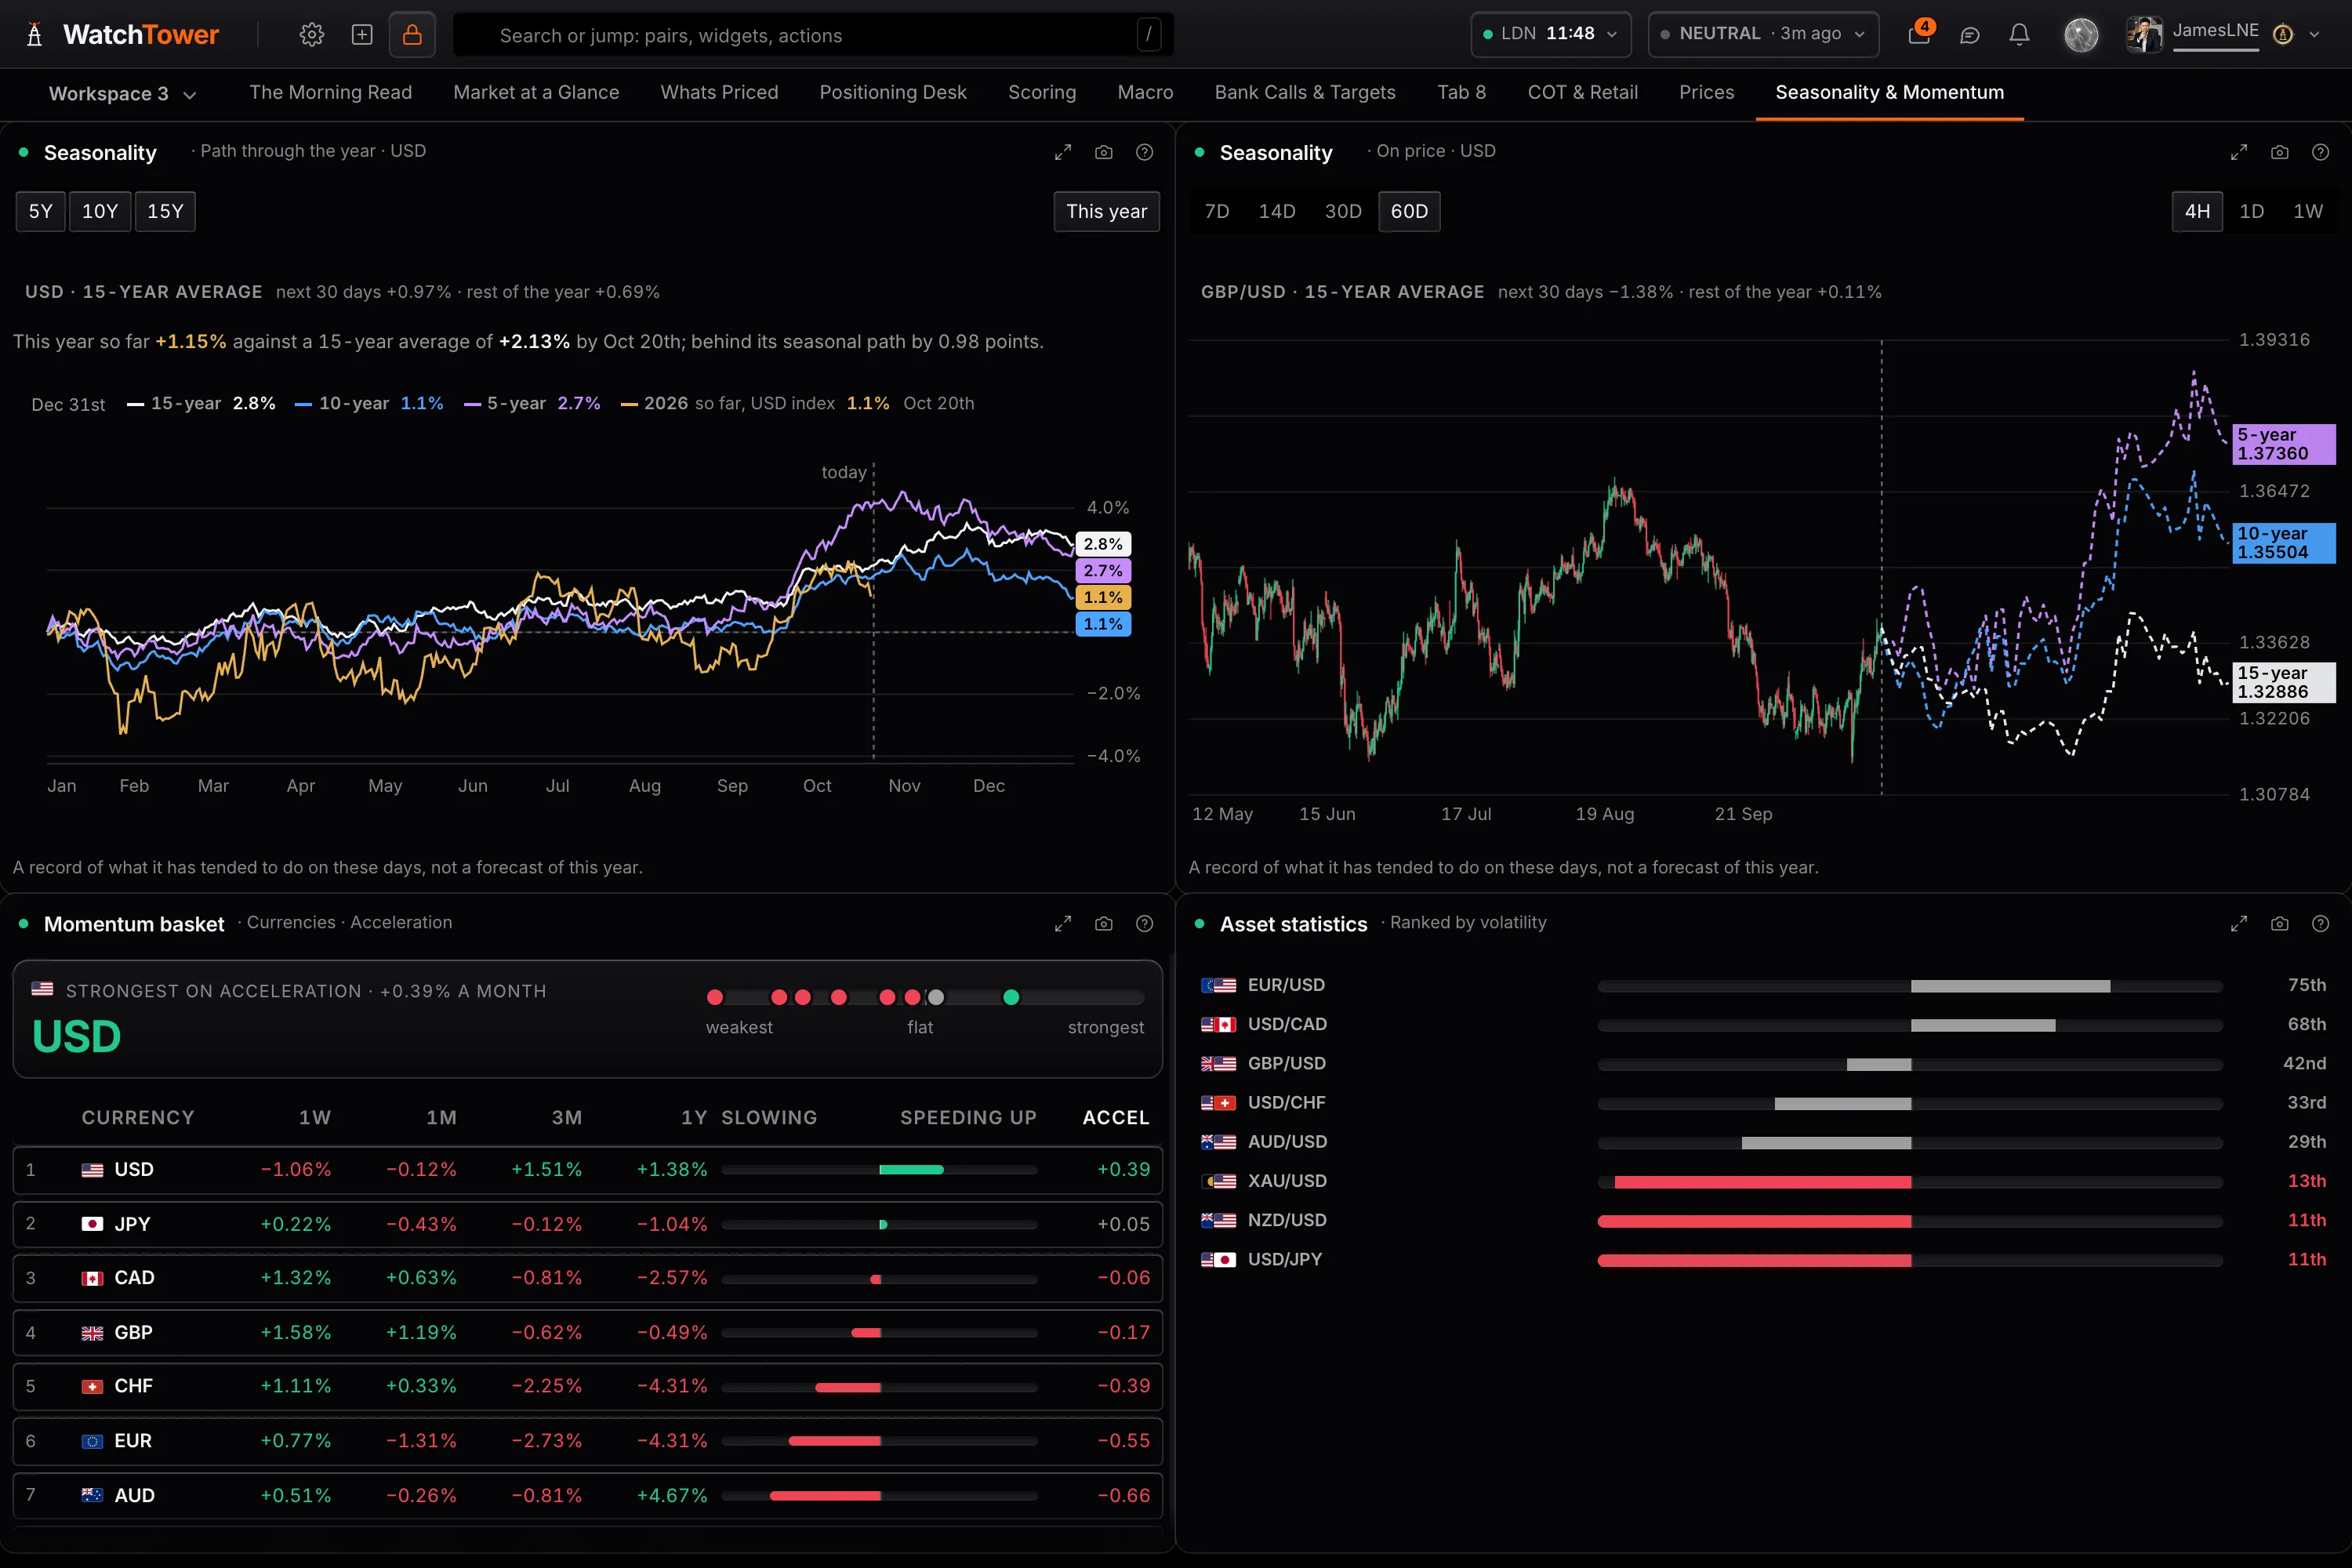Click the EUR/USD volatility rank bar
The width and height of the screenshot is (2352, 1568).
tap(1910, 986)
